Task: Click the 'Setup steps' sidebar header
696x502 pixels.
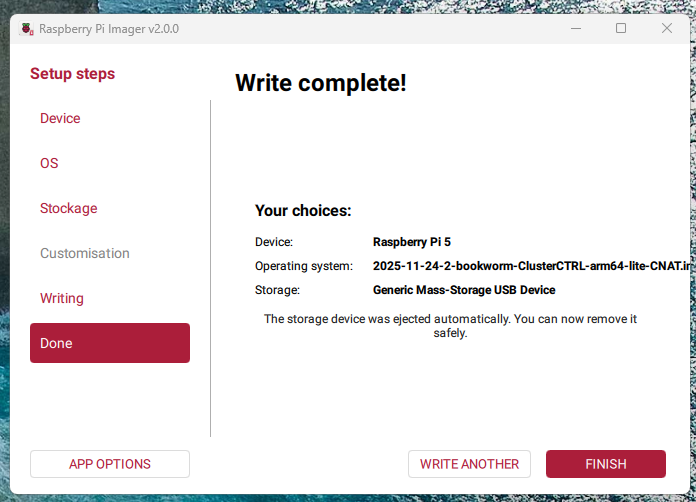Action: [72, 74]
